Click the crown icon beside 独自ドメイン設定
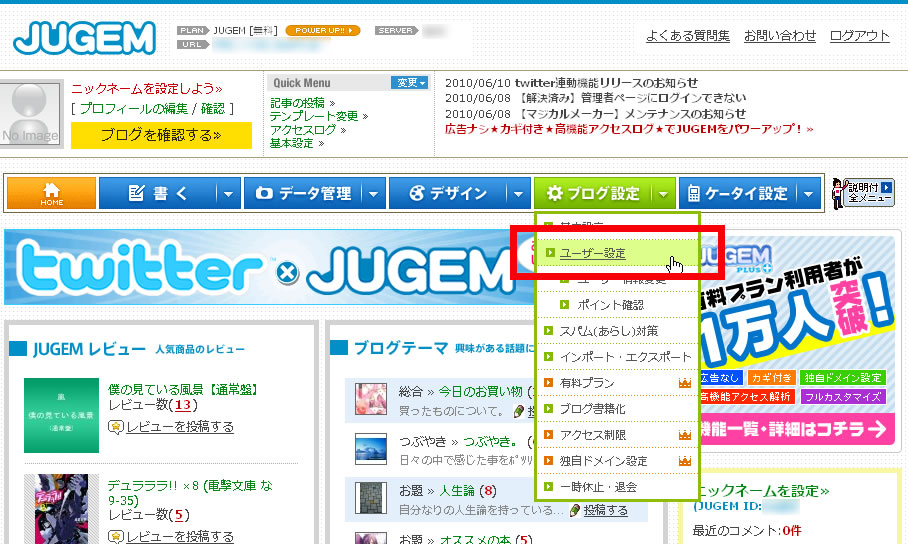The height and width of the screenshot is (544, 908). tap(685, 461)
